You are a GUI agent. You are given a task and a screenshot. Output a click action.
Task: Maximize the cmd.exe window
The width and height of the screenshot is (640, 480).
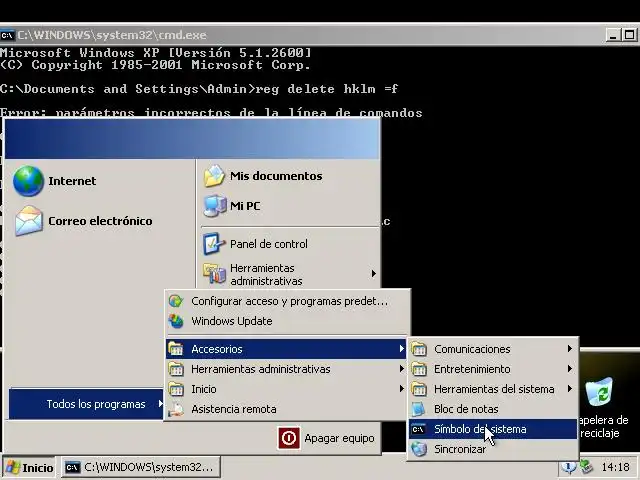[629, 35]
